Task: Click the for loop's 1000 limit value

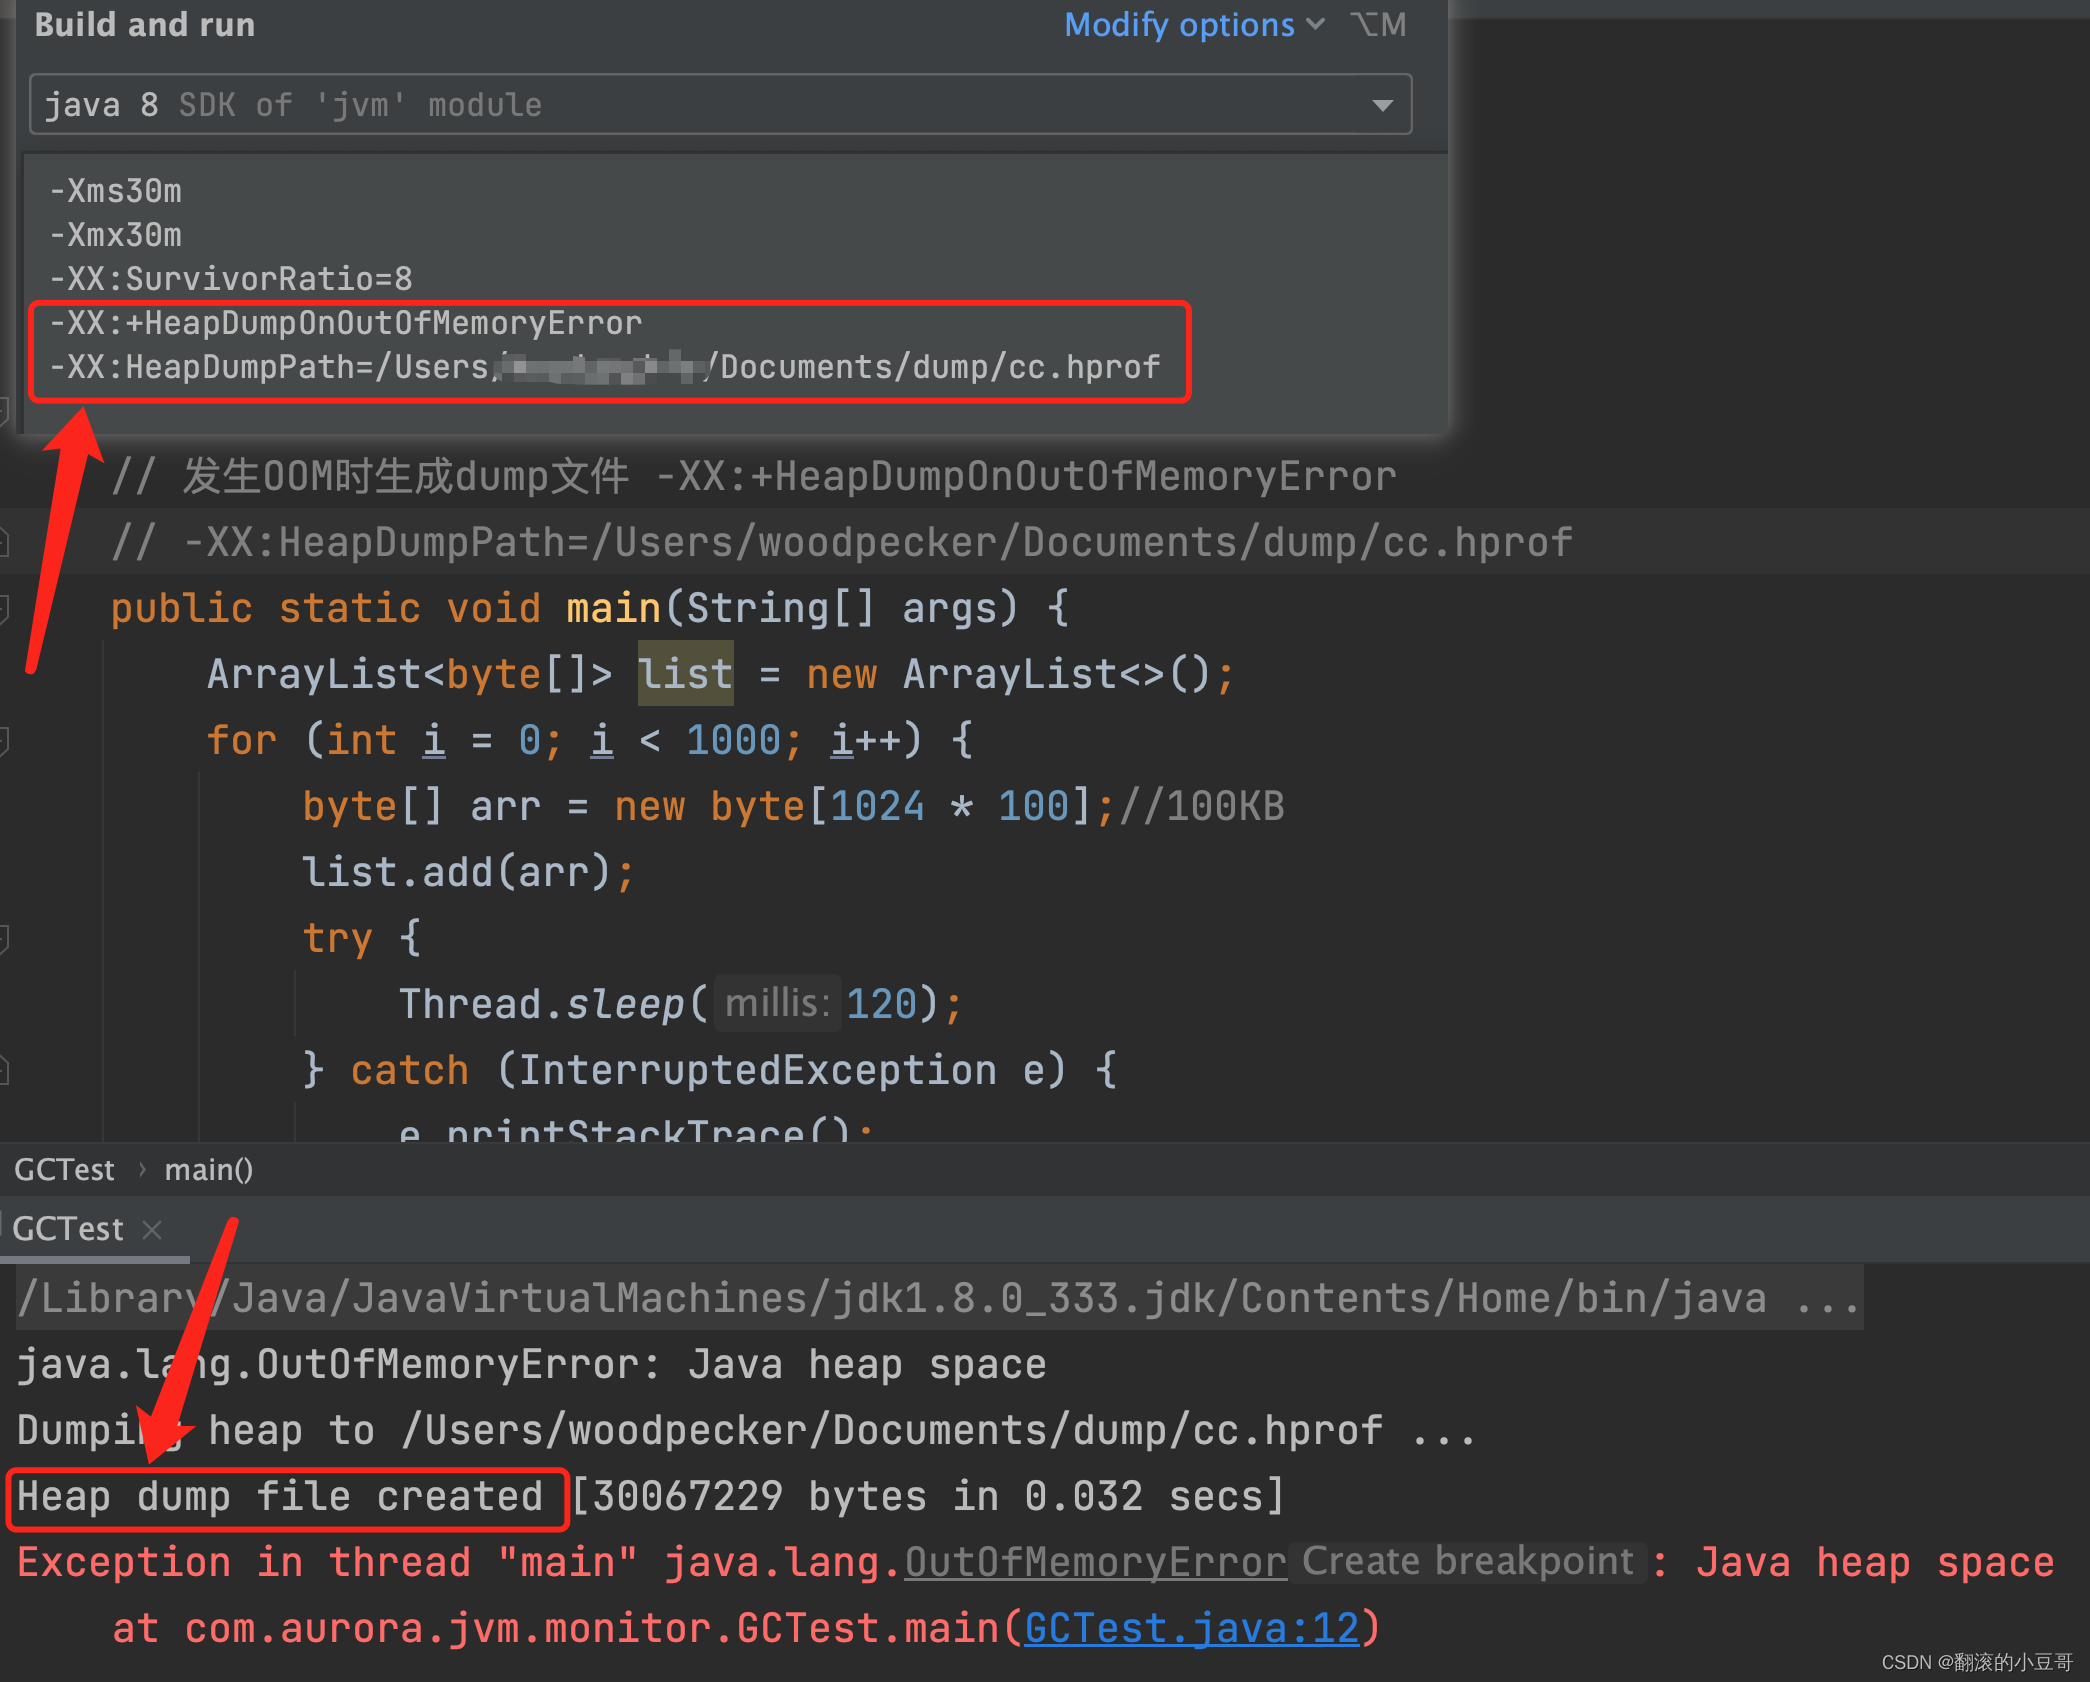Action: [x=733, y=739]
